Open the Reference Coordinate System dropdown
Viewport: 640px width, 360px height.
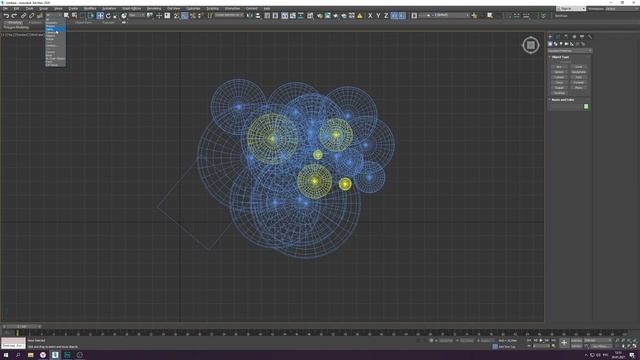tap(136, 16)
